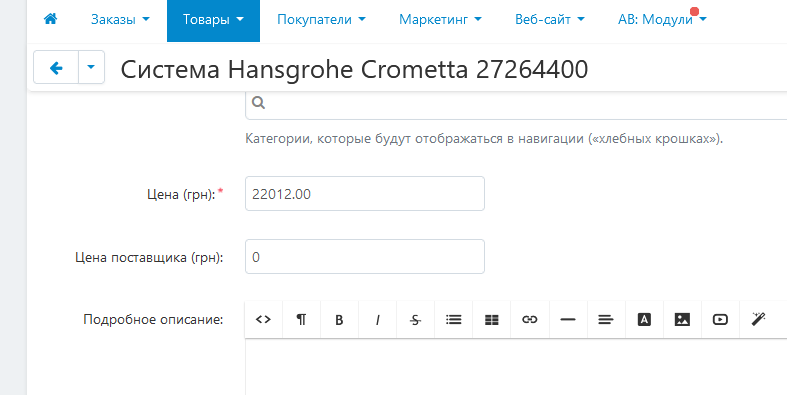The height and width of the screenshot is (395, 787).
Task: Apply italic formatting in editor
Action: pyautogui.click(x=377, y=319)
